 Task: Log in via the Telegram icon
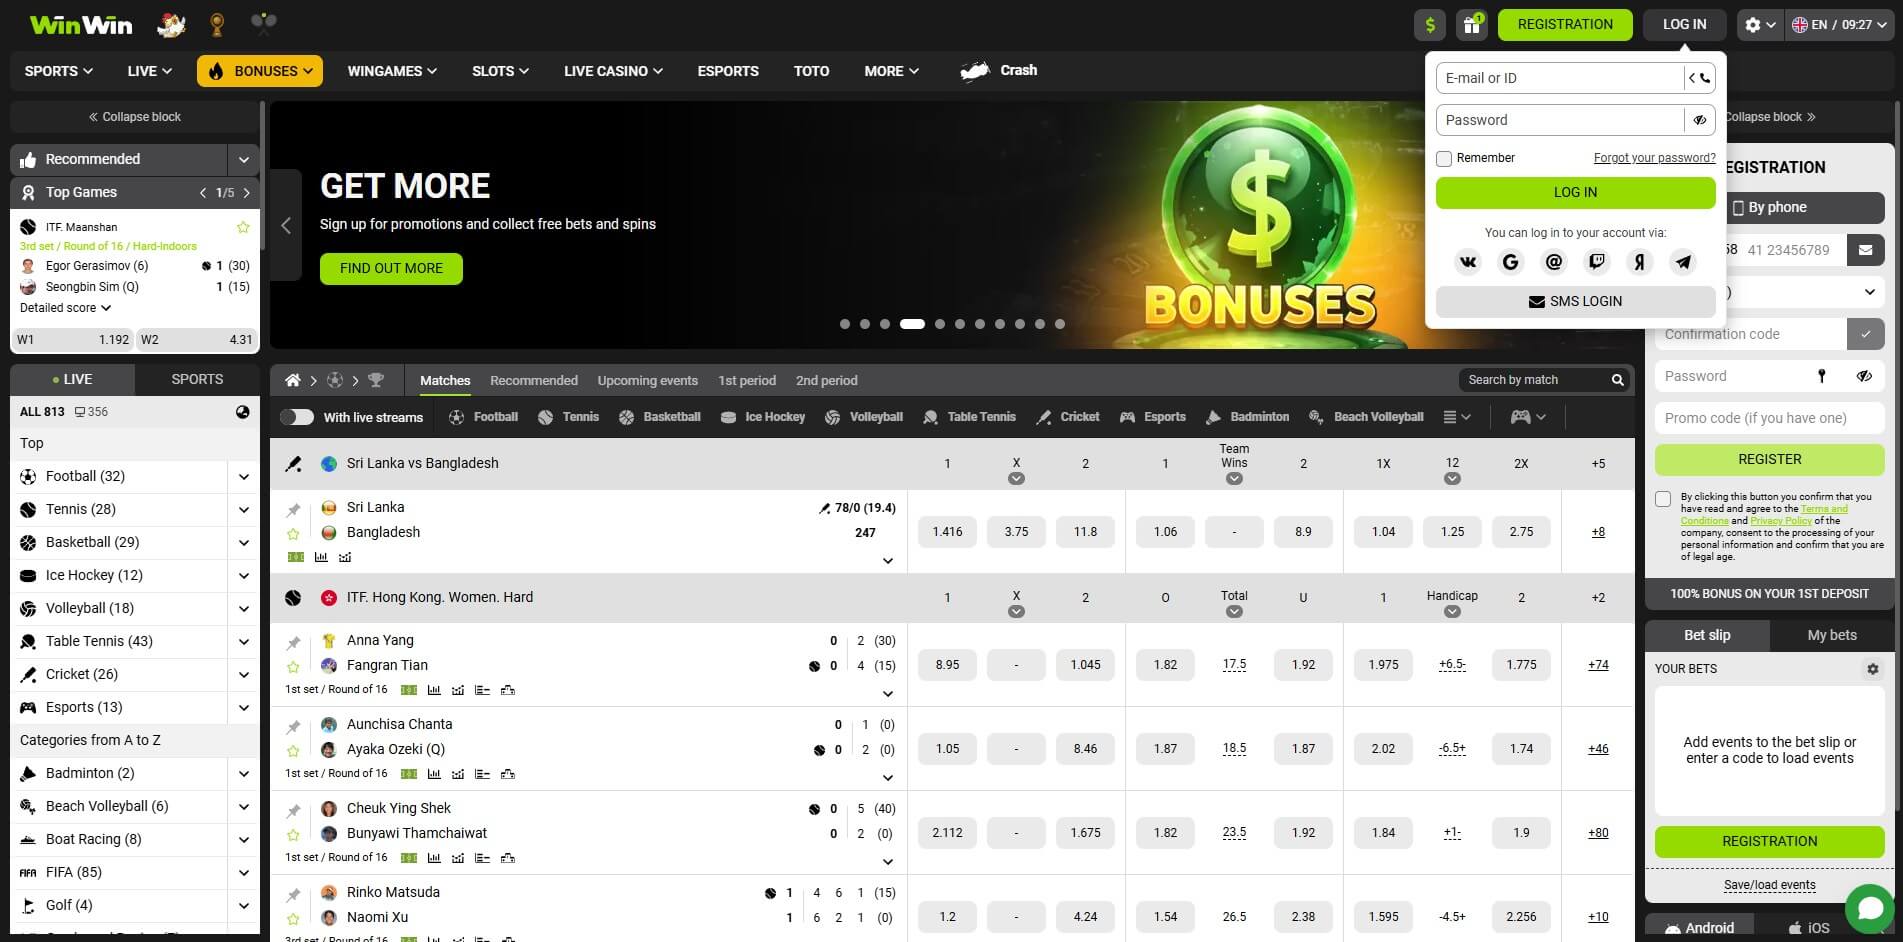pos(1682,262)
